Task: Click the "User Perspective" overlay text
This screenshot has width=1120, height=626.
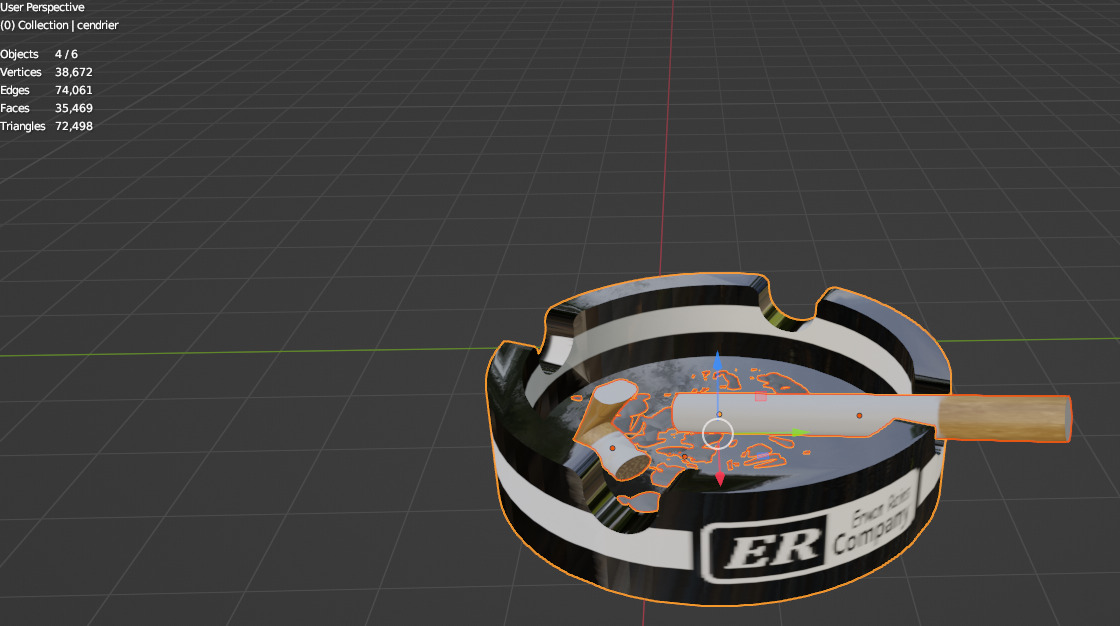Action: click(42, 7)
